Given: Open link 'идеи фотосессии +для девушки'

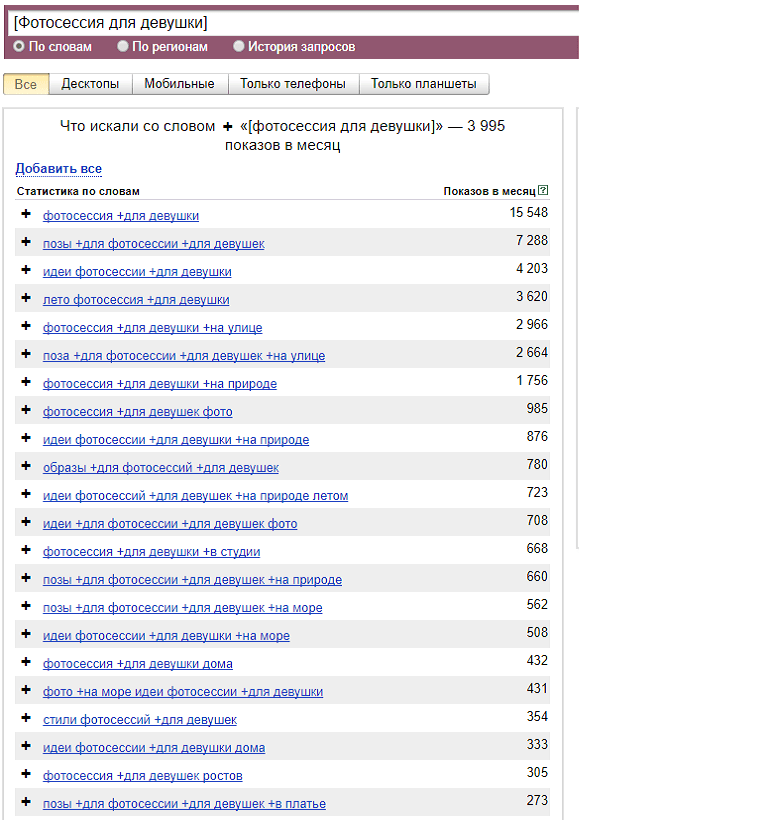Looking at the screenshot, I should point(137,271).
